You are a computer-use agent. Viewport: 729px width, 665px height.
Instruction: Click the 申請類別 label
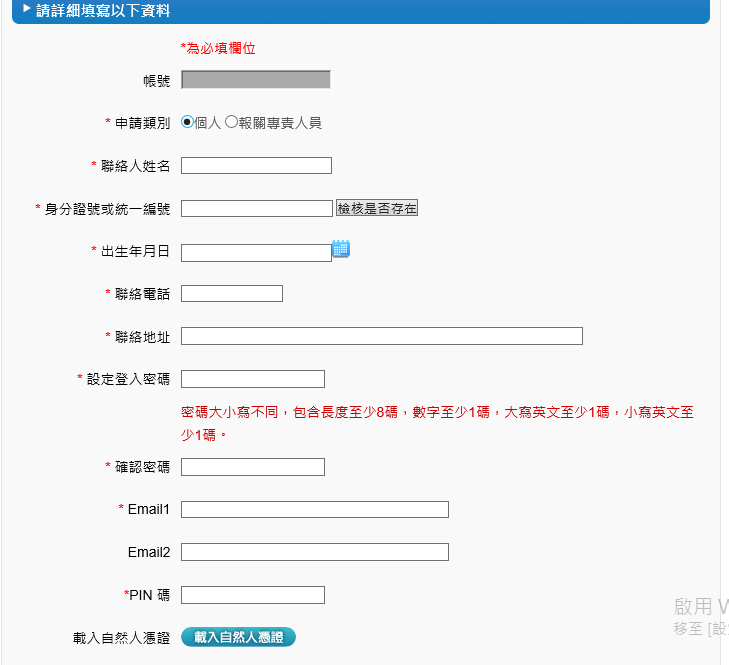142,123
